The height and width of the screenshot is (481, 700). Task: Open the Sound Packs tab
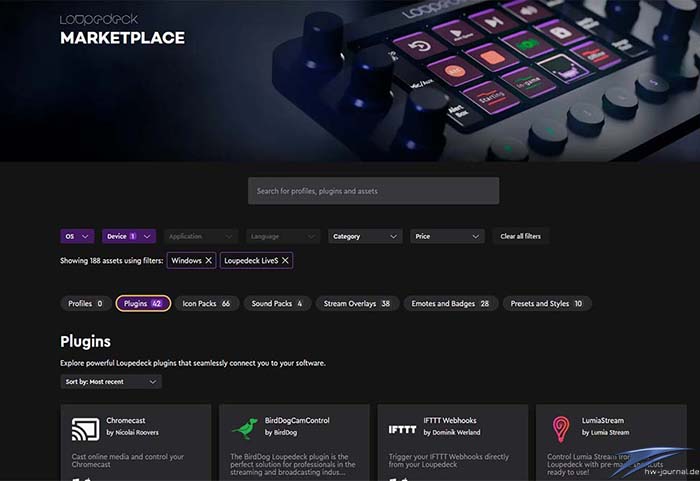pos(277,304)
